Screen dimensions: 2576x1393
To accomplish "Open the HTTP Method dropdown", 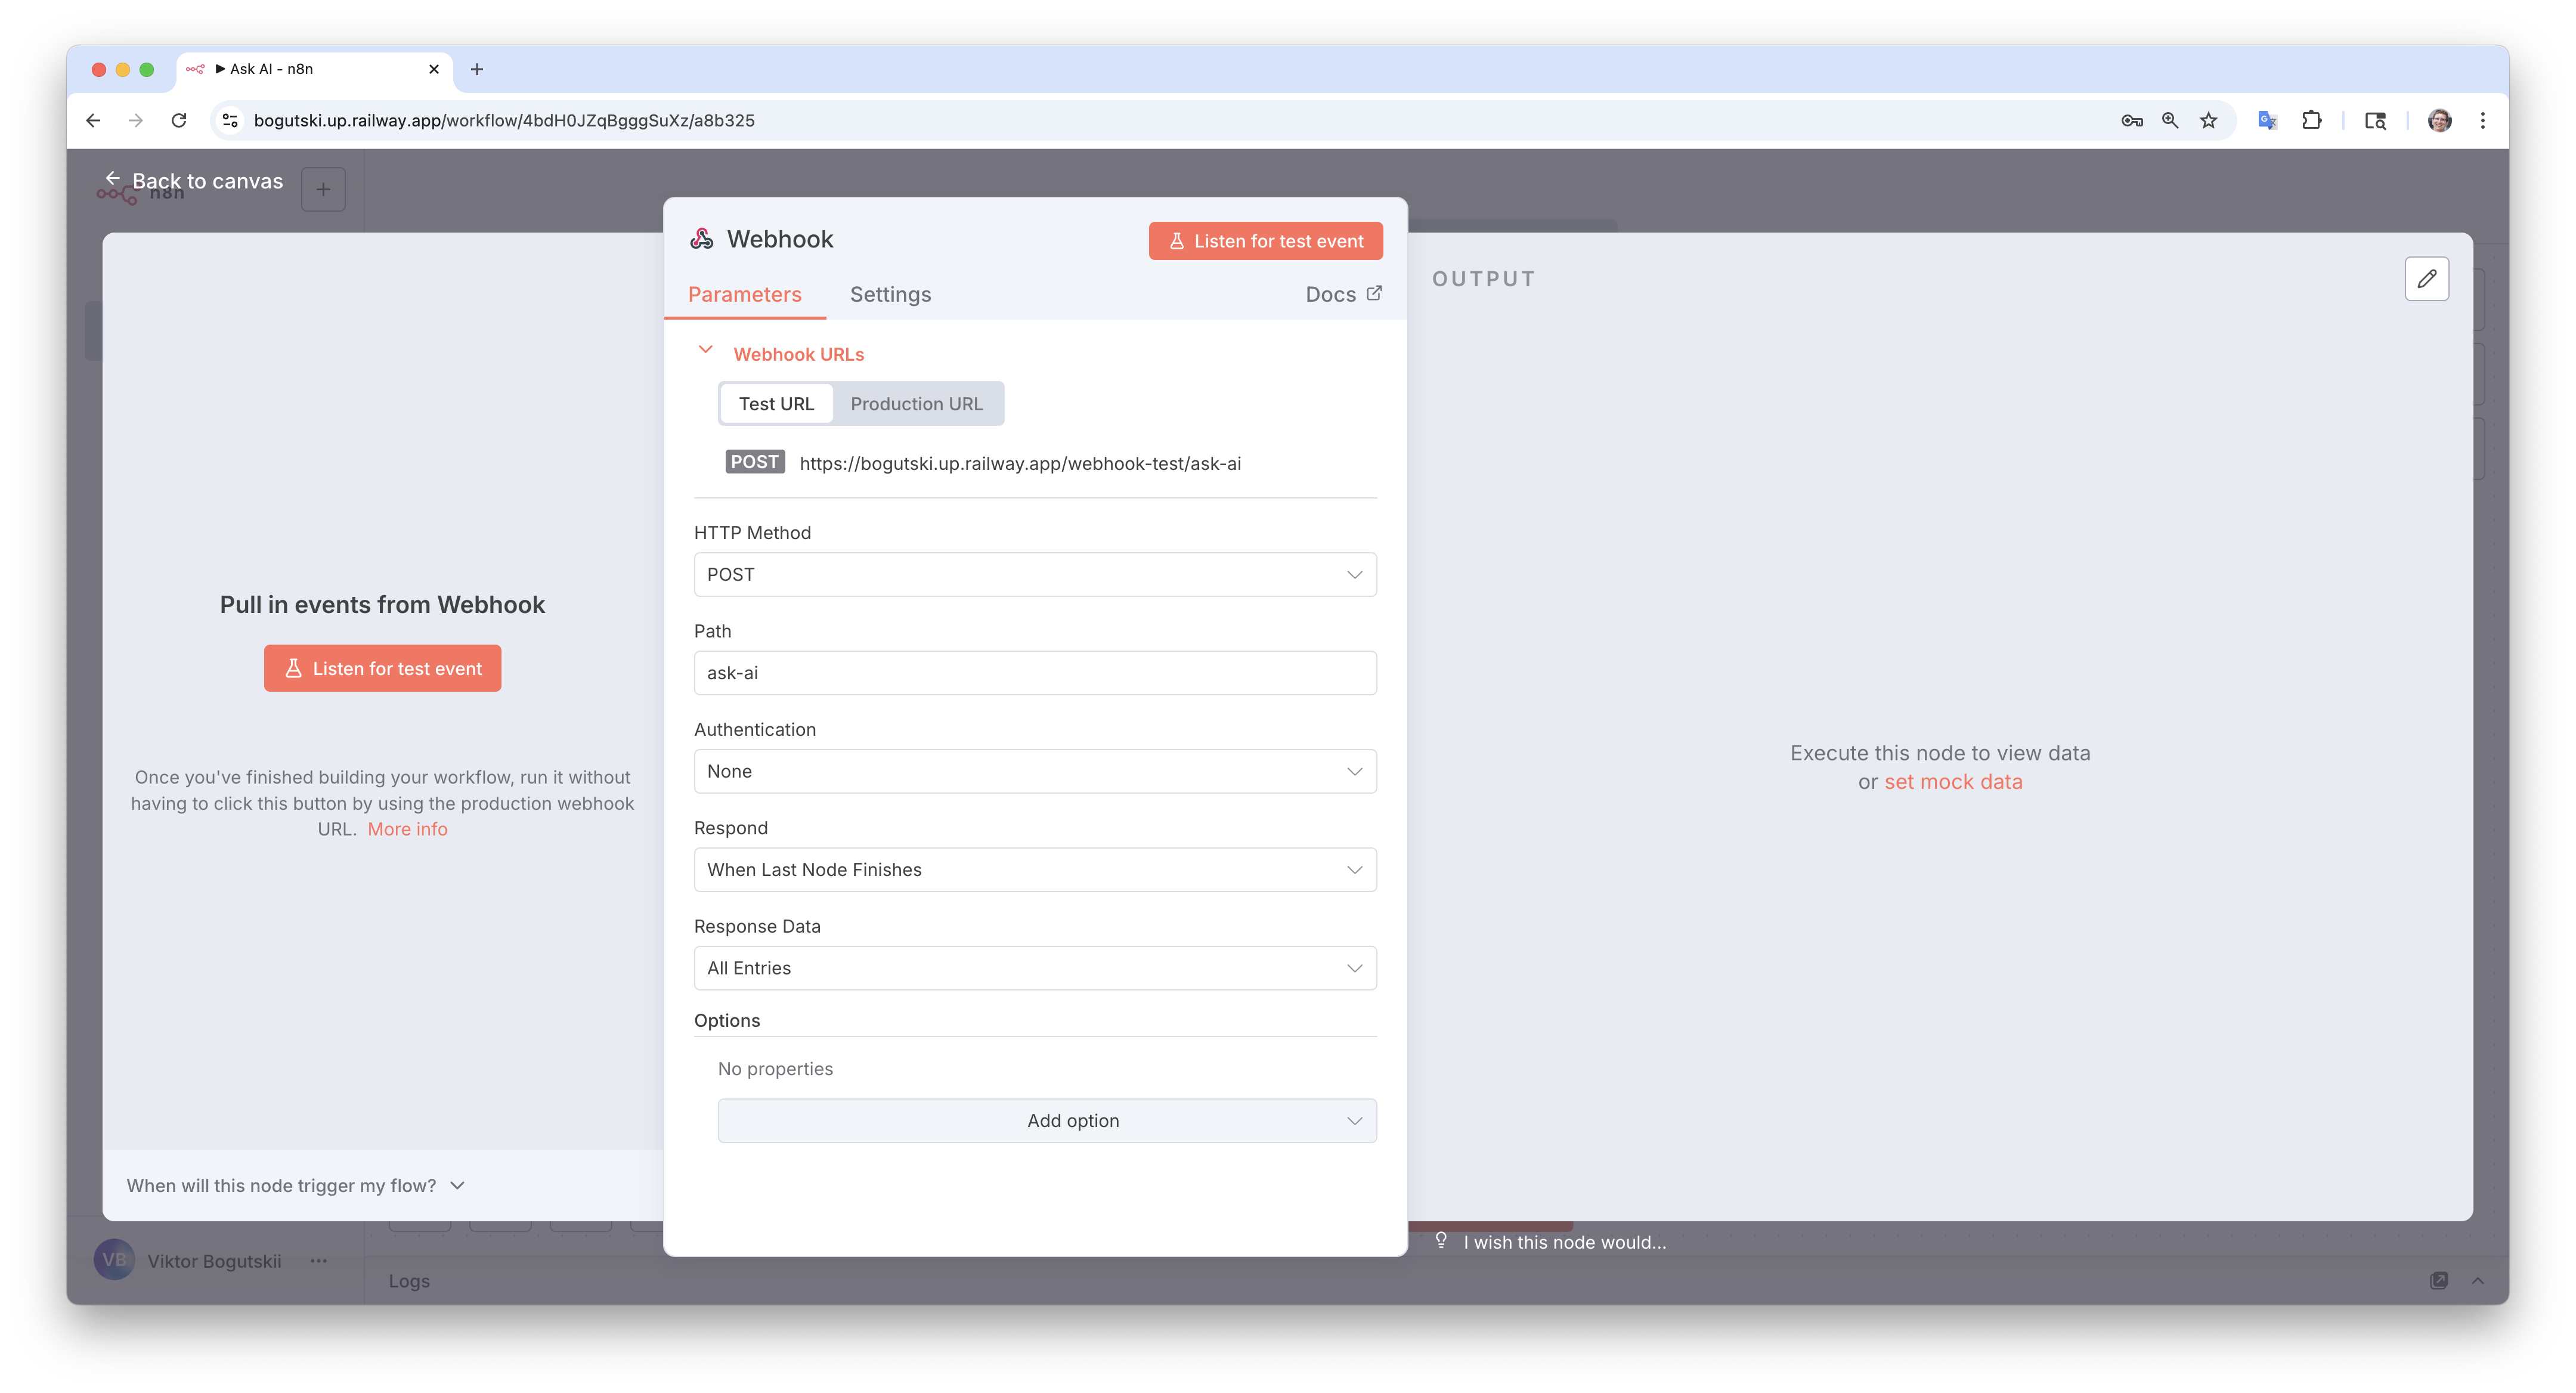I will click(1034, 575).
